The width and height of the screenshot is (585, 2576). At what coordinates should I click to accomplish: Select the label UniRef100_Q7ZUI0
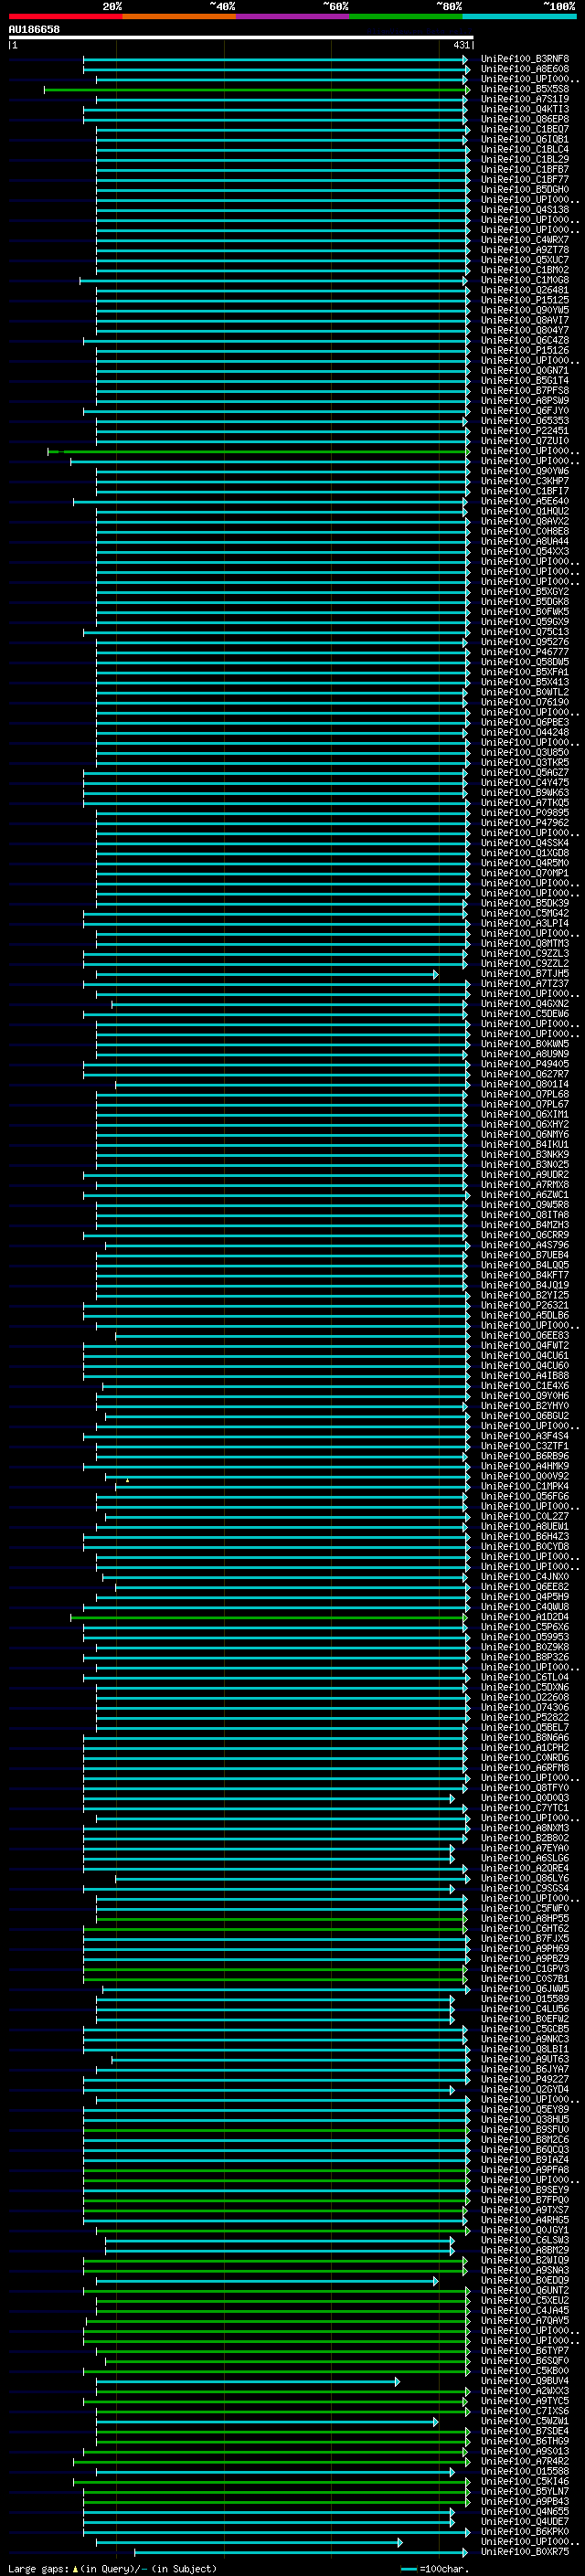click(524, 441)
